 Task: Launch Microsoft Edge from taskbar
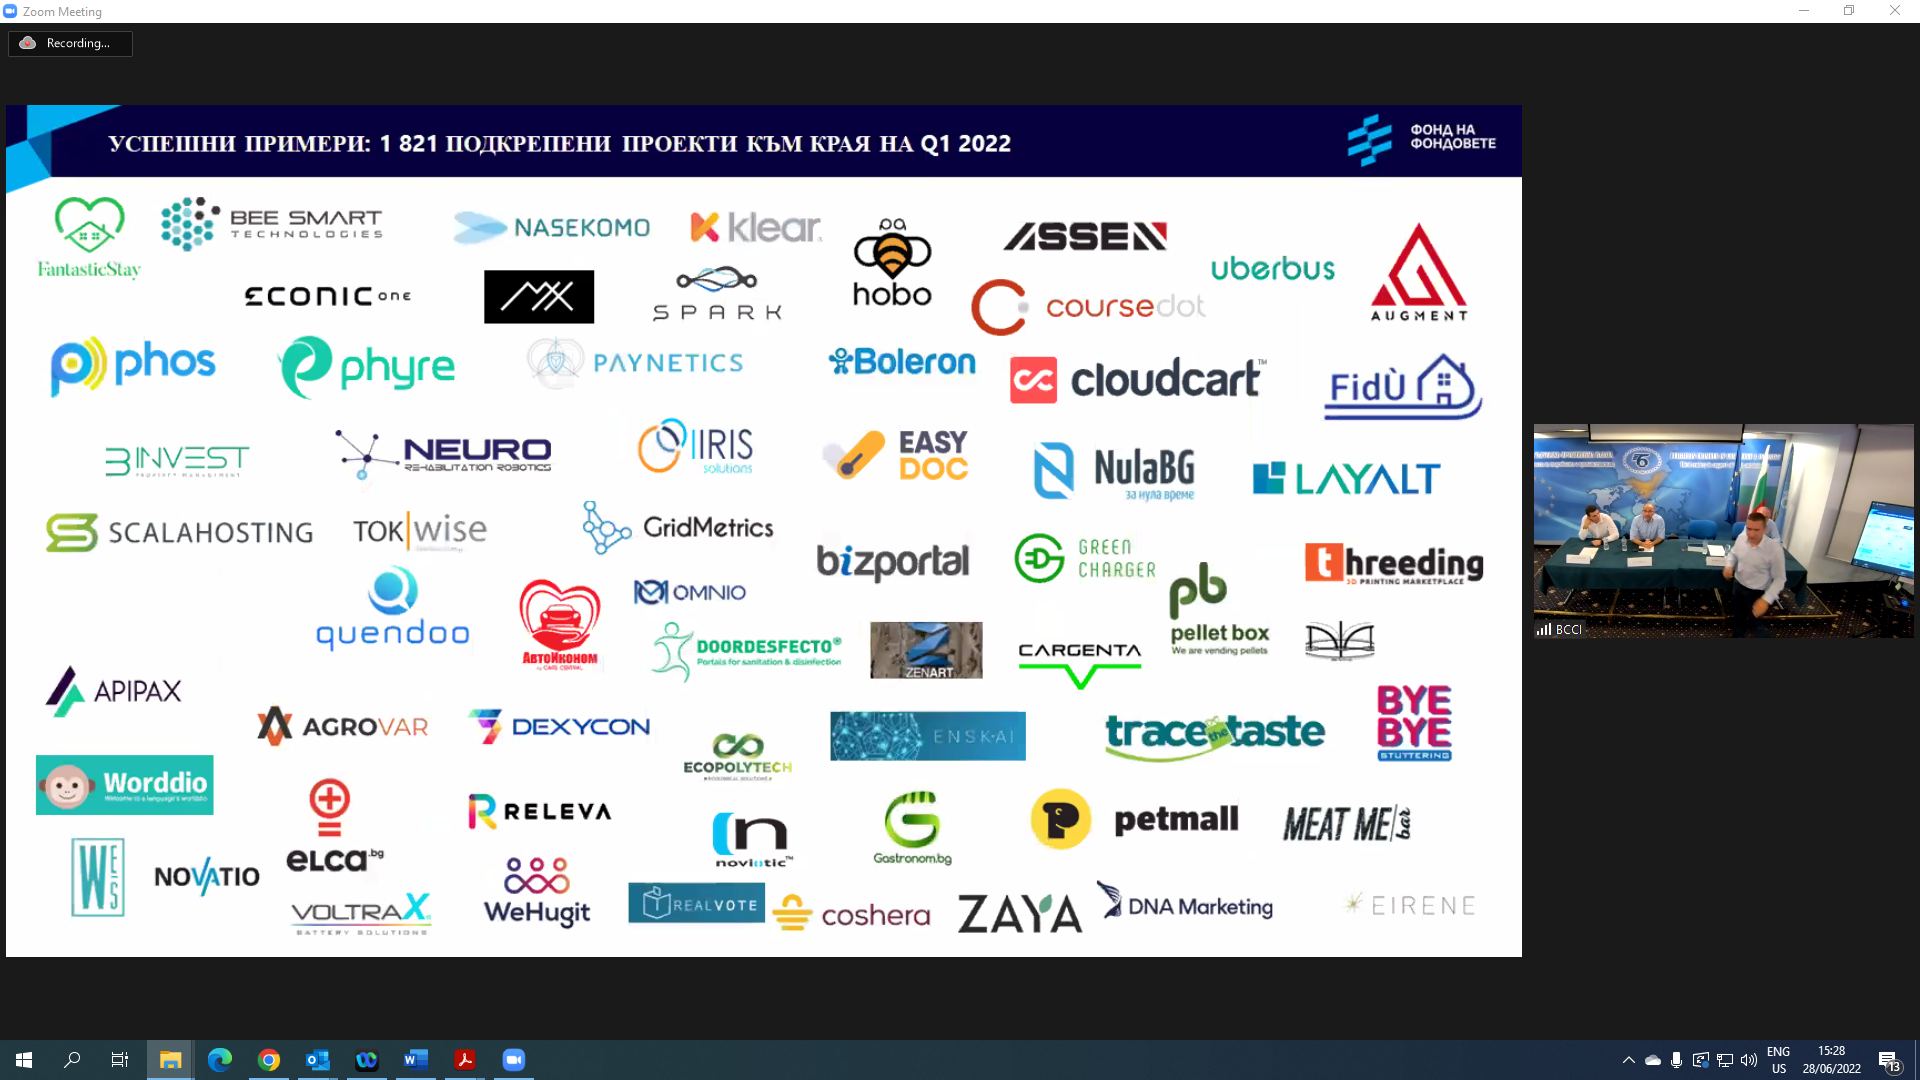219,1060
